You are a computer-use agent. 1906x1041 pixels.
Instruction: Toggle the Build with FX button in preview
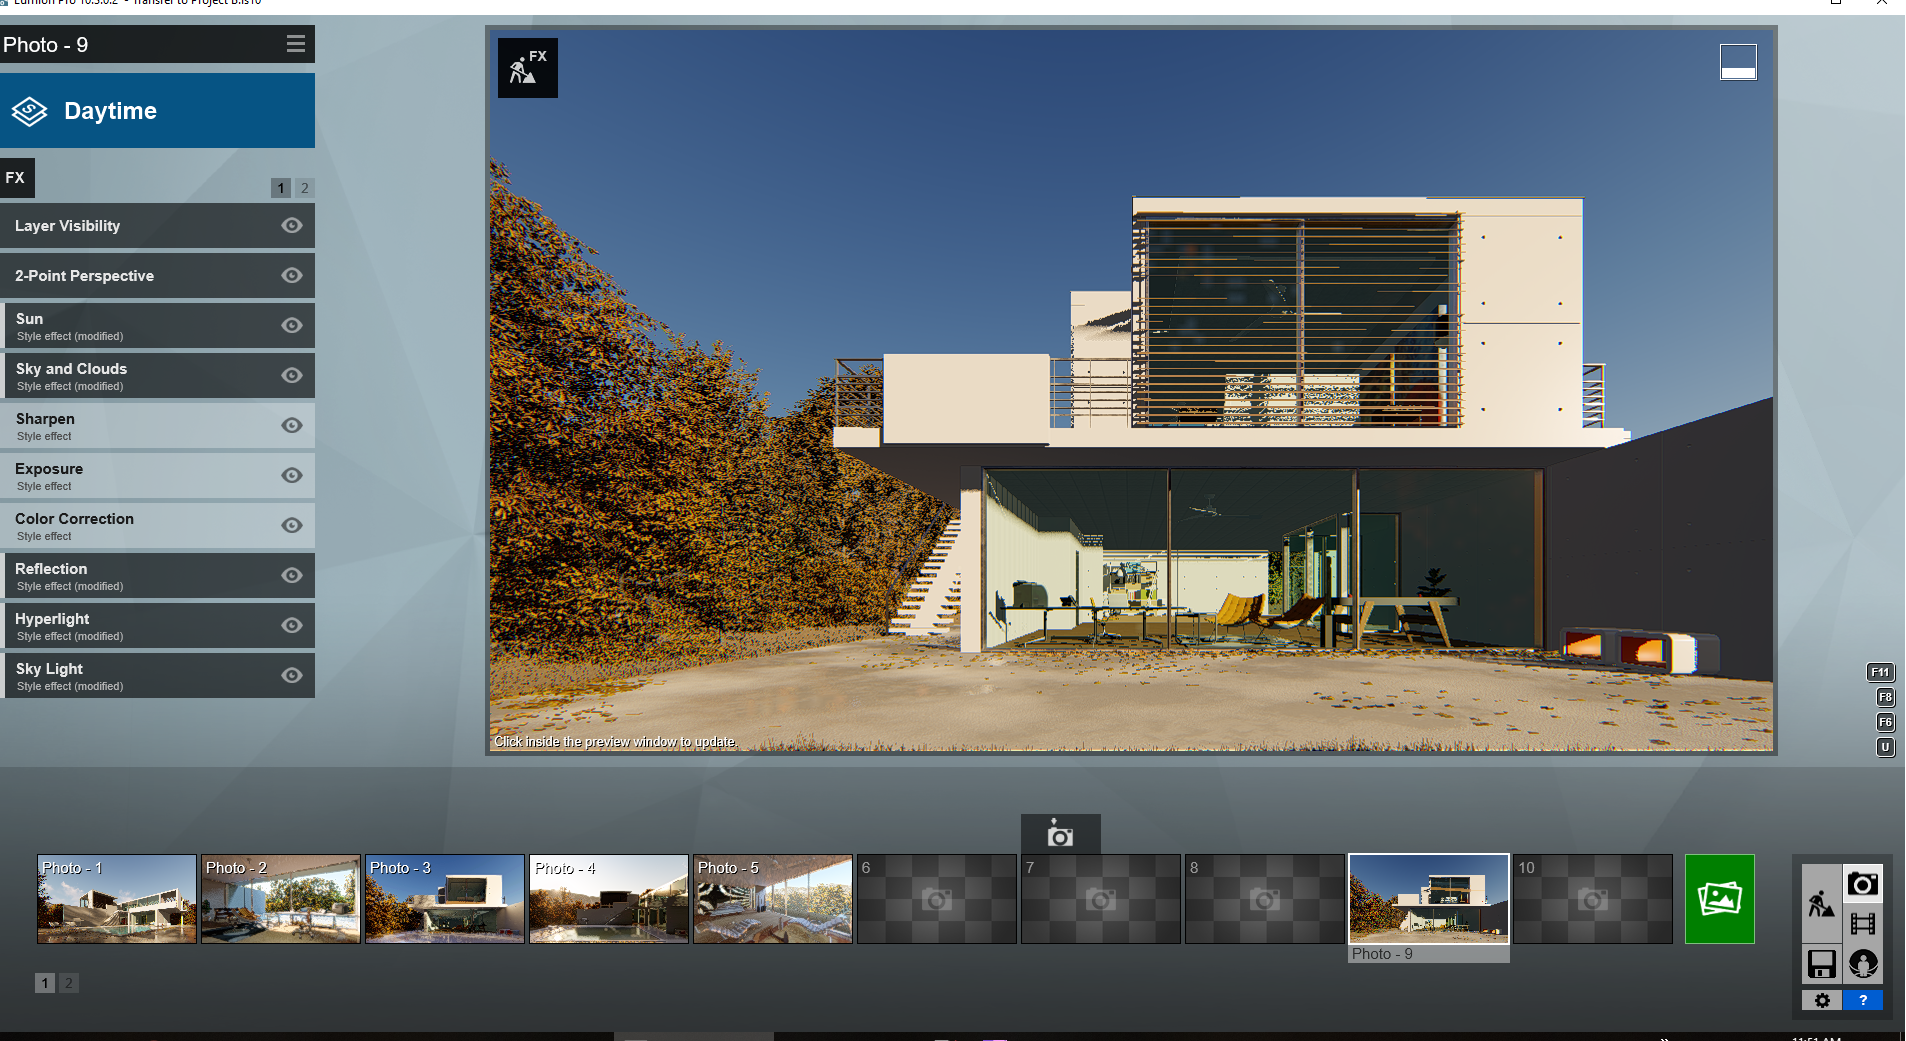point(528,68)
